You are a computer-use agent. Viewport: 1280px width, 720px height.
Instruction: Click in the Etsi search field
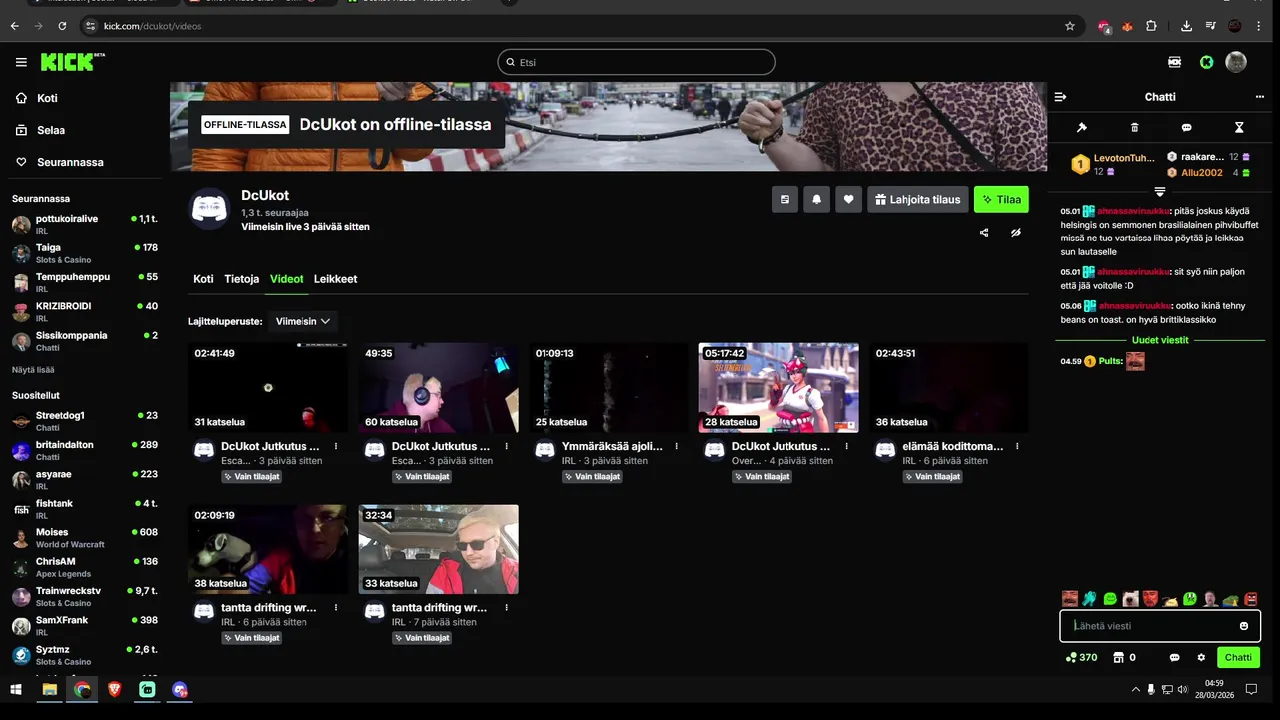pos(636,62)
